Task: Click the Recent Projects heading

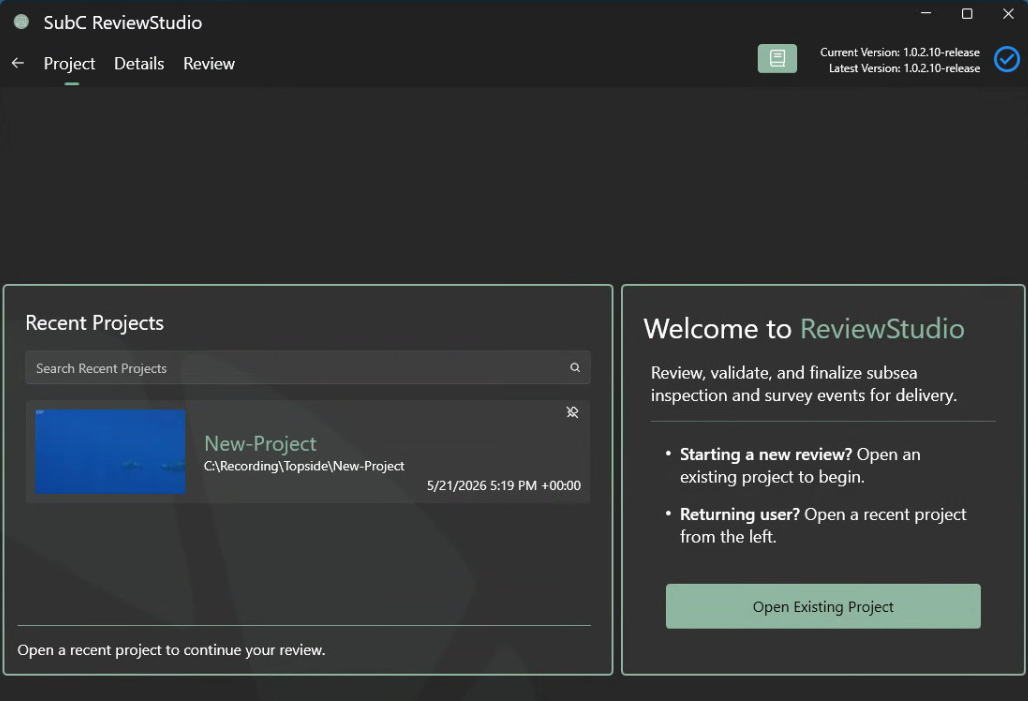Action: coord(94,323)
